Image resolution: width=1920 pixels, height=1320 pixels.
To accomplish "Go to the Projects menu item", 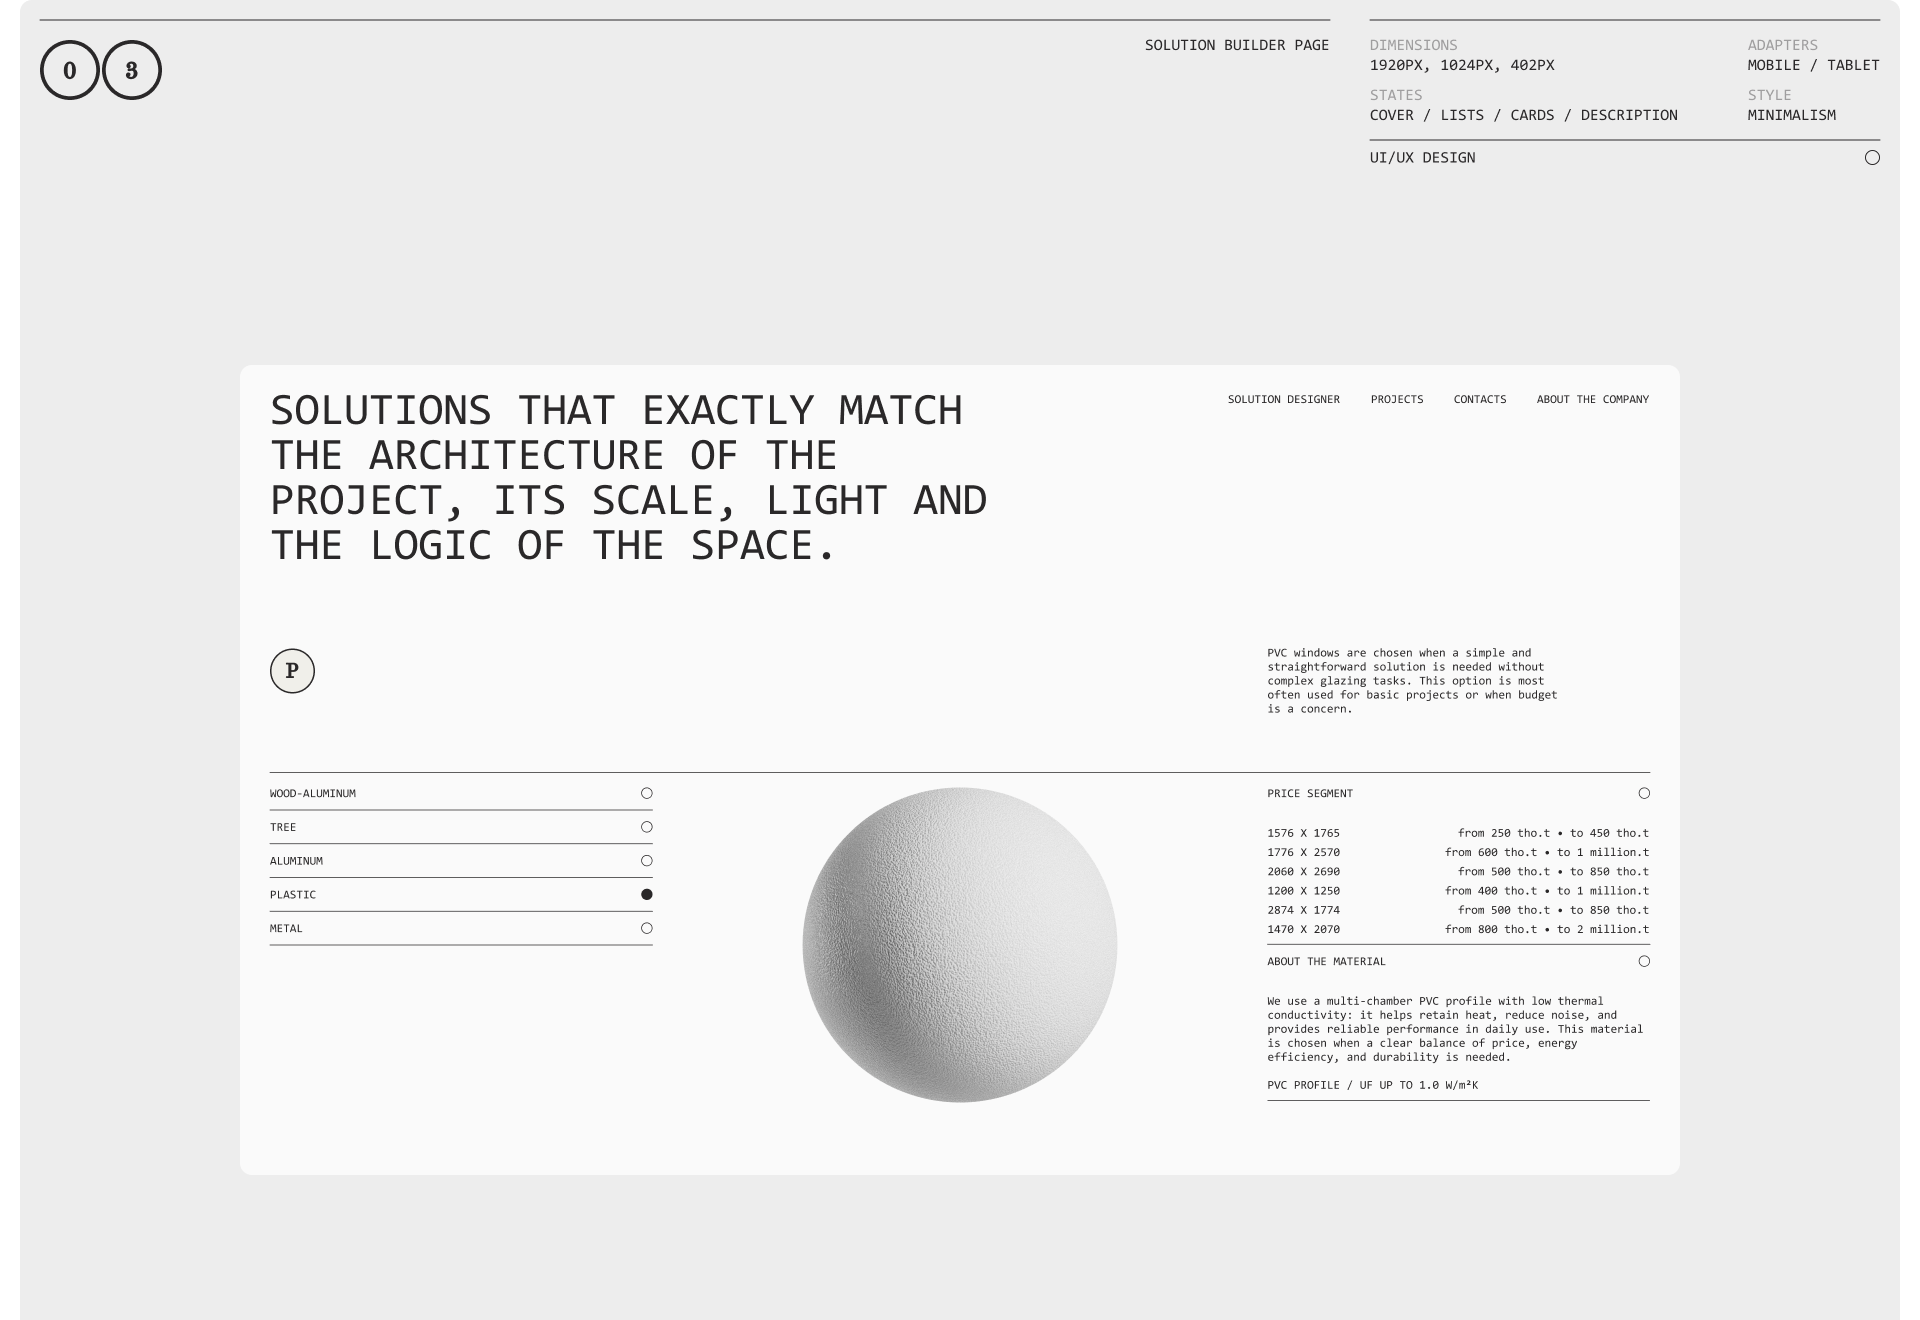I will tap(1397, 399).
